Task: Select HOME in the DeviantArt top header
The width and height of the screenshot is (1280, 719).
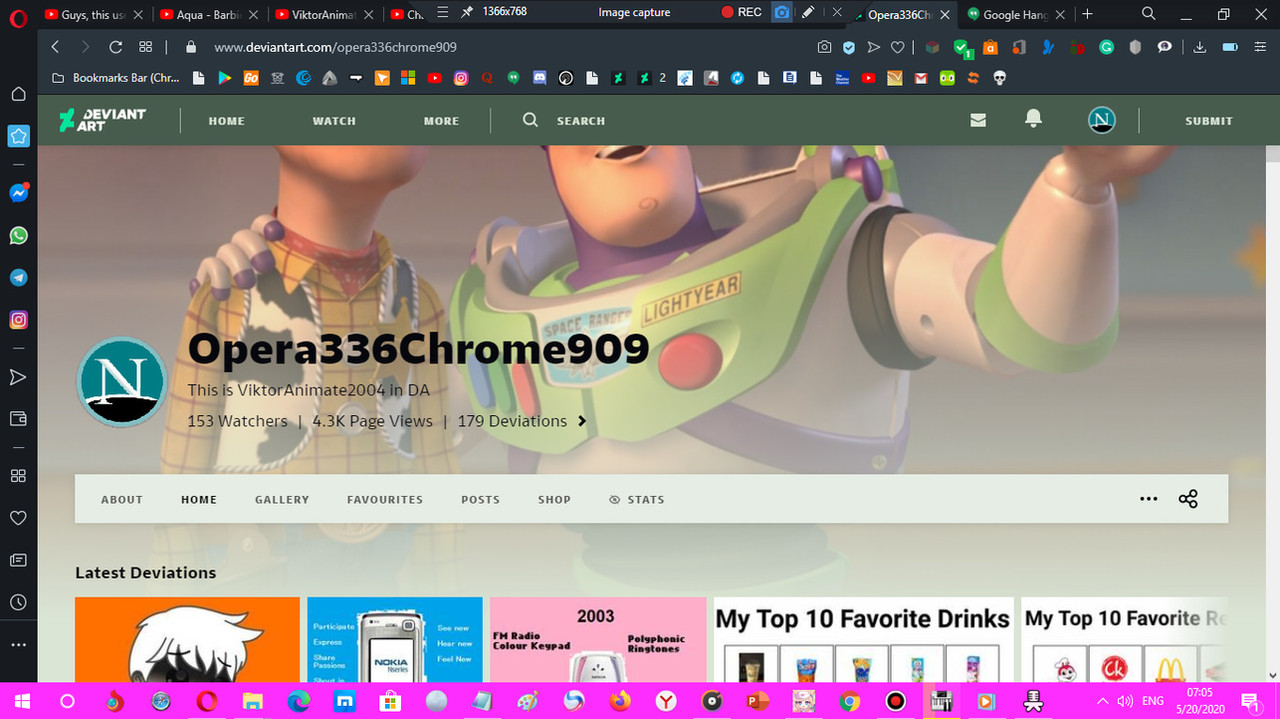Action: point(227,121)
